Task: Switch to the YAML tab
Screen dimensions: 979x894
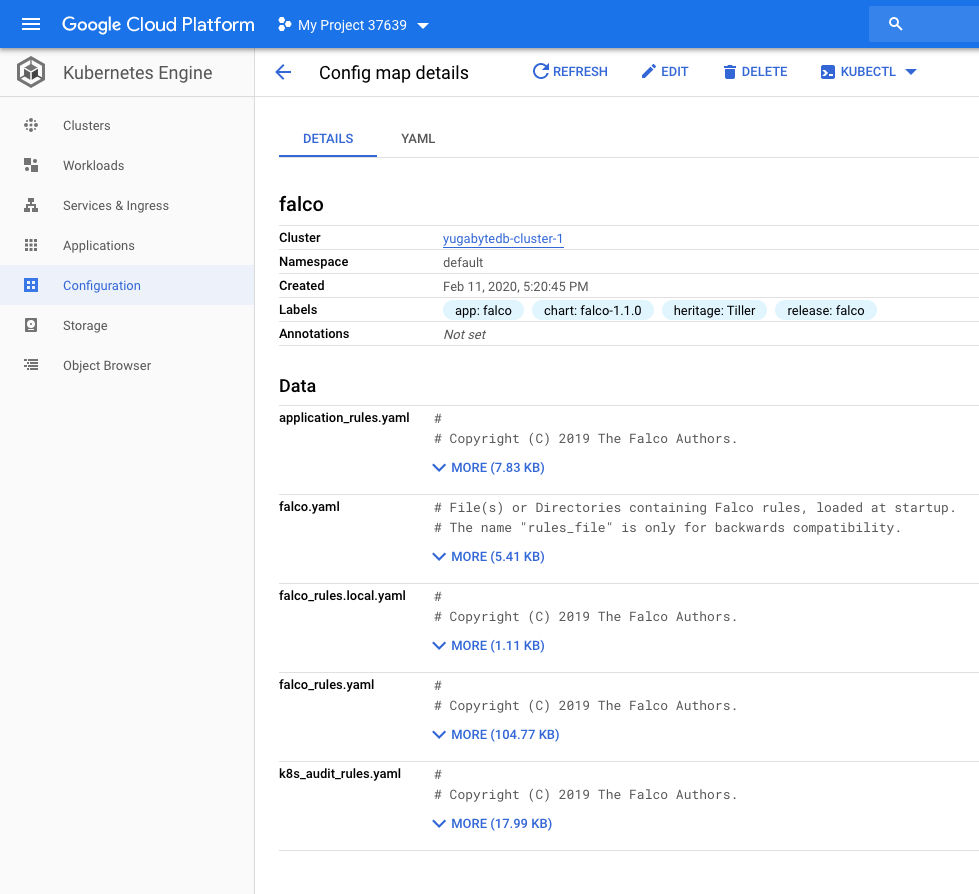Action: point(418,139)
